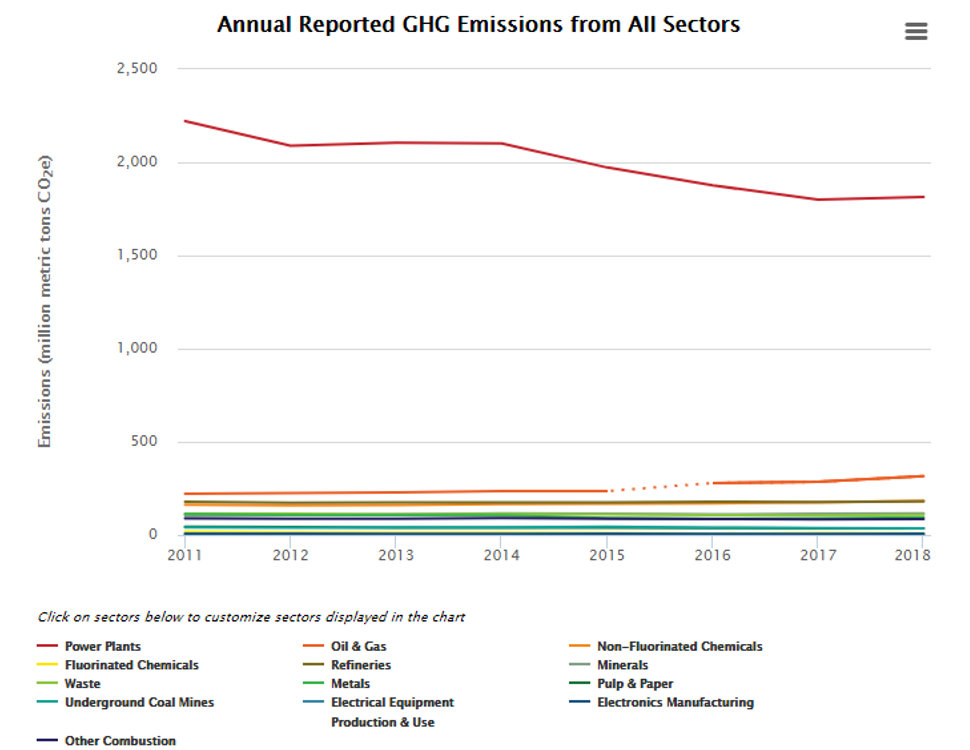Image resolution: width=970 pixels, height=750 pixels.
Task: Toggle Underground Coal Mines visibility
Action: pos(142,702)
